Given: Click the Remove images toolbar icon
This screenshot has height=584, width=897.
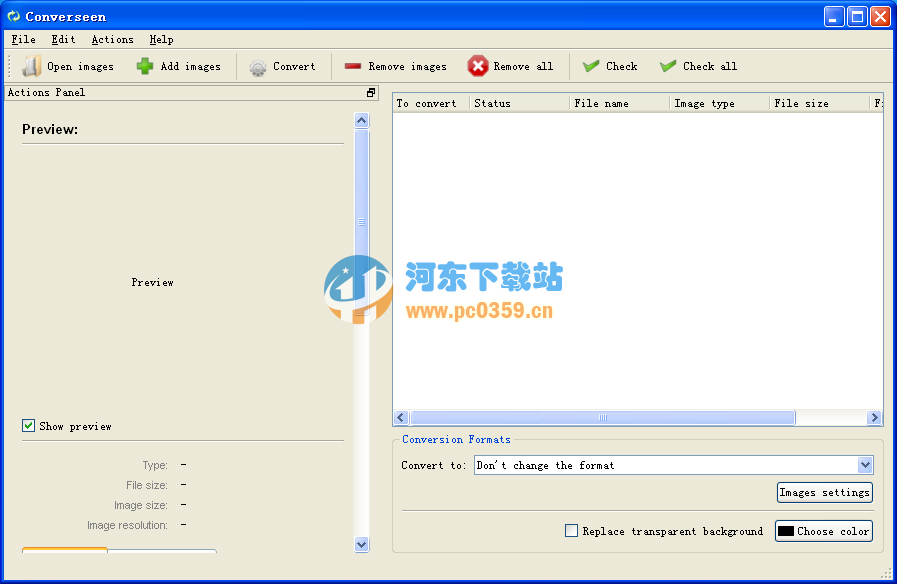Looking at the screenshot, I should coord(353,66).
